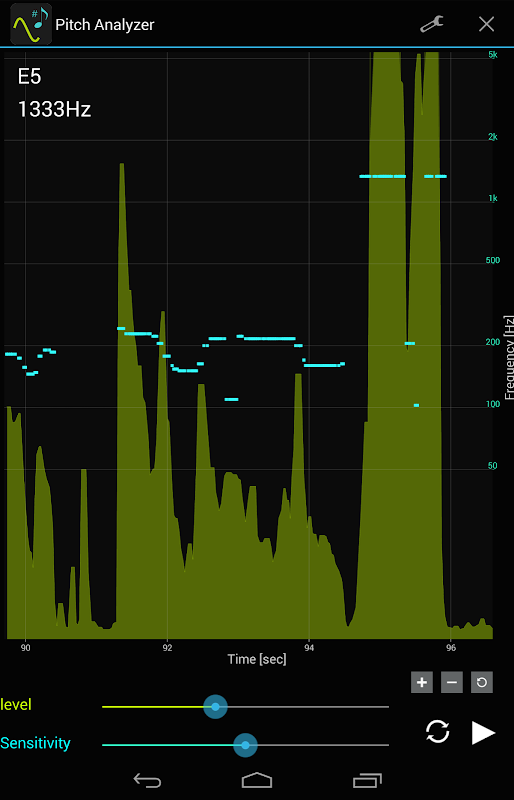Image resolution: width=514 pixels, height=800 pixels.
Task: Click the level label
Action: (x=16, y=705)
